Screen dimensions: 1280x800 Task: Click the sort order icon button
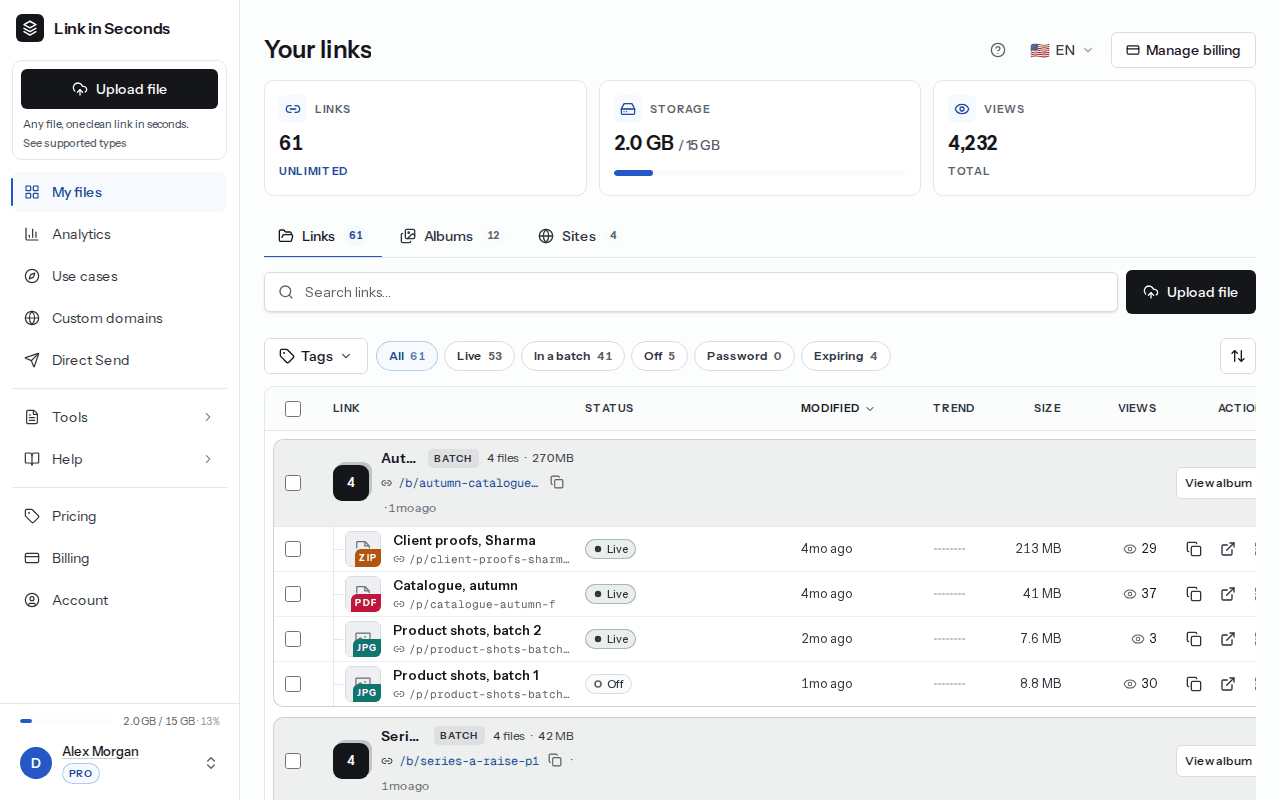pyautogui.click(x=1238, y=356)
